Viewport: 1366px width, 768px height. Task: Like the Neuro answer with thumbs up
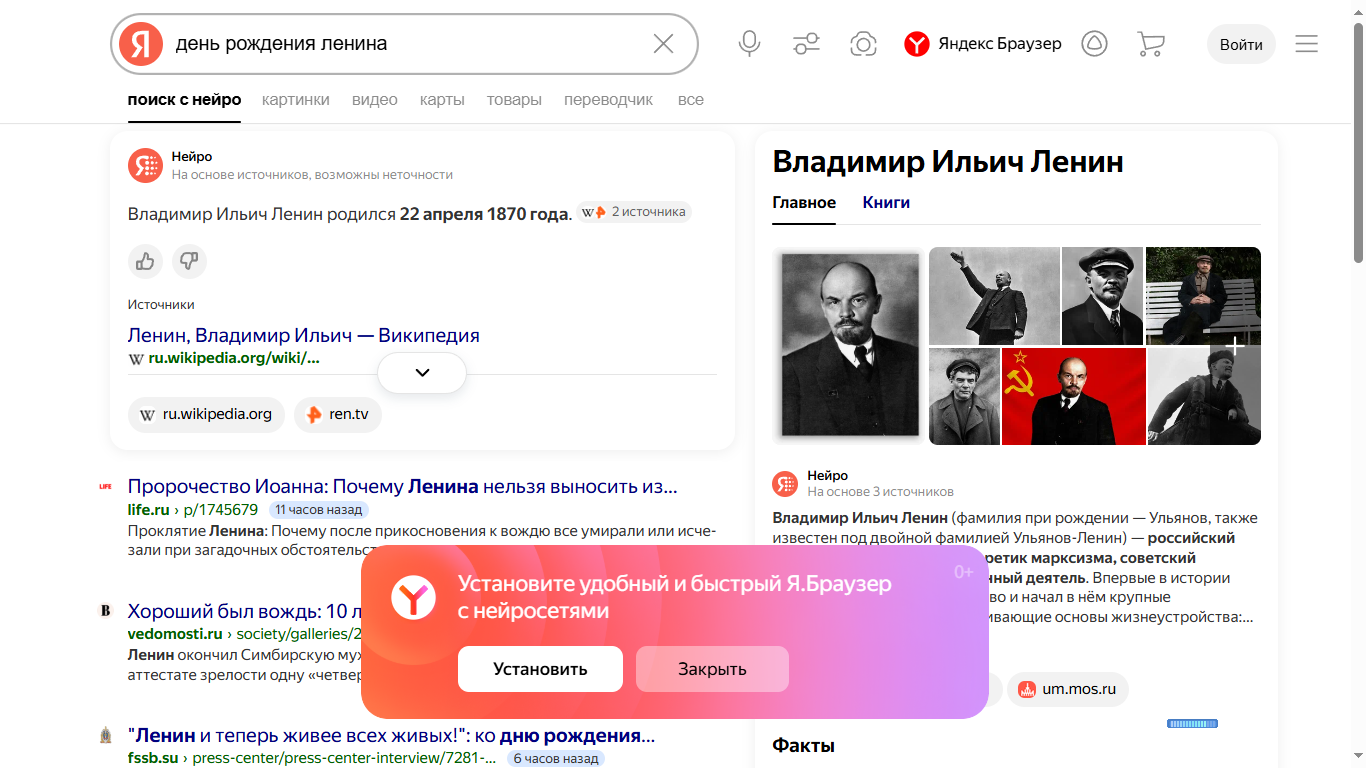click(x=145, y=261)
